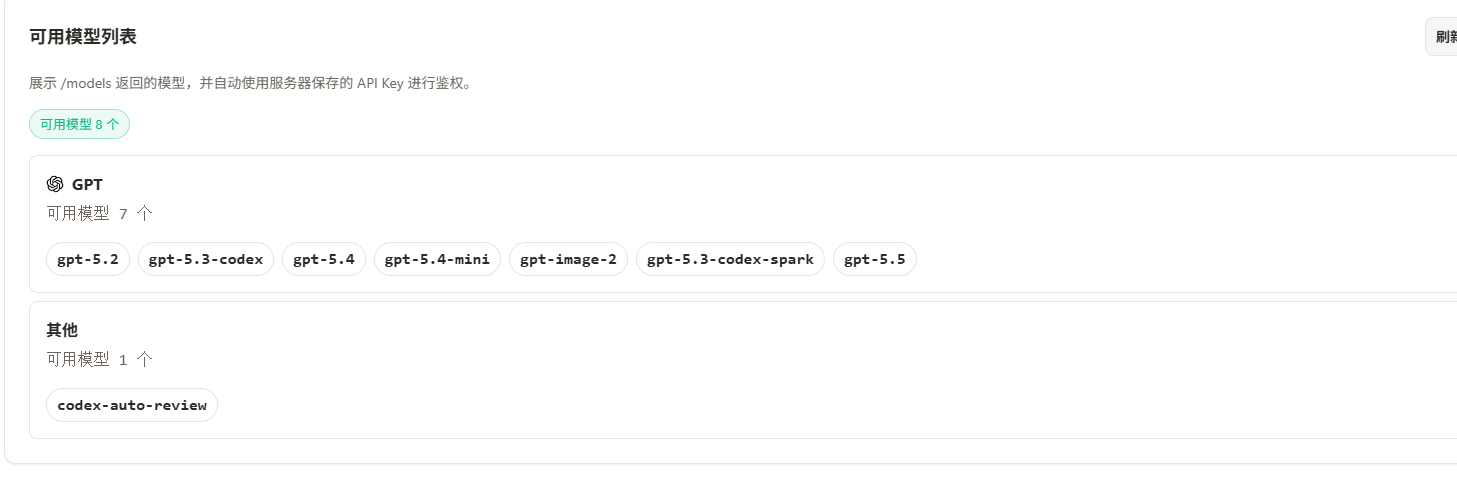Click the GPT group heading

coord(87,184)
